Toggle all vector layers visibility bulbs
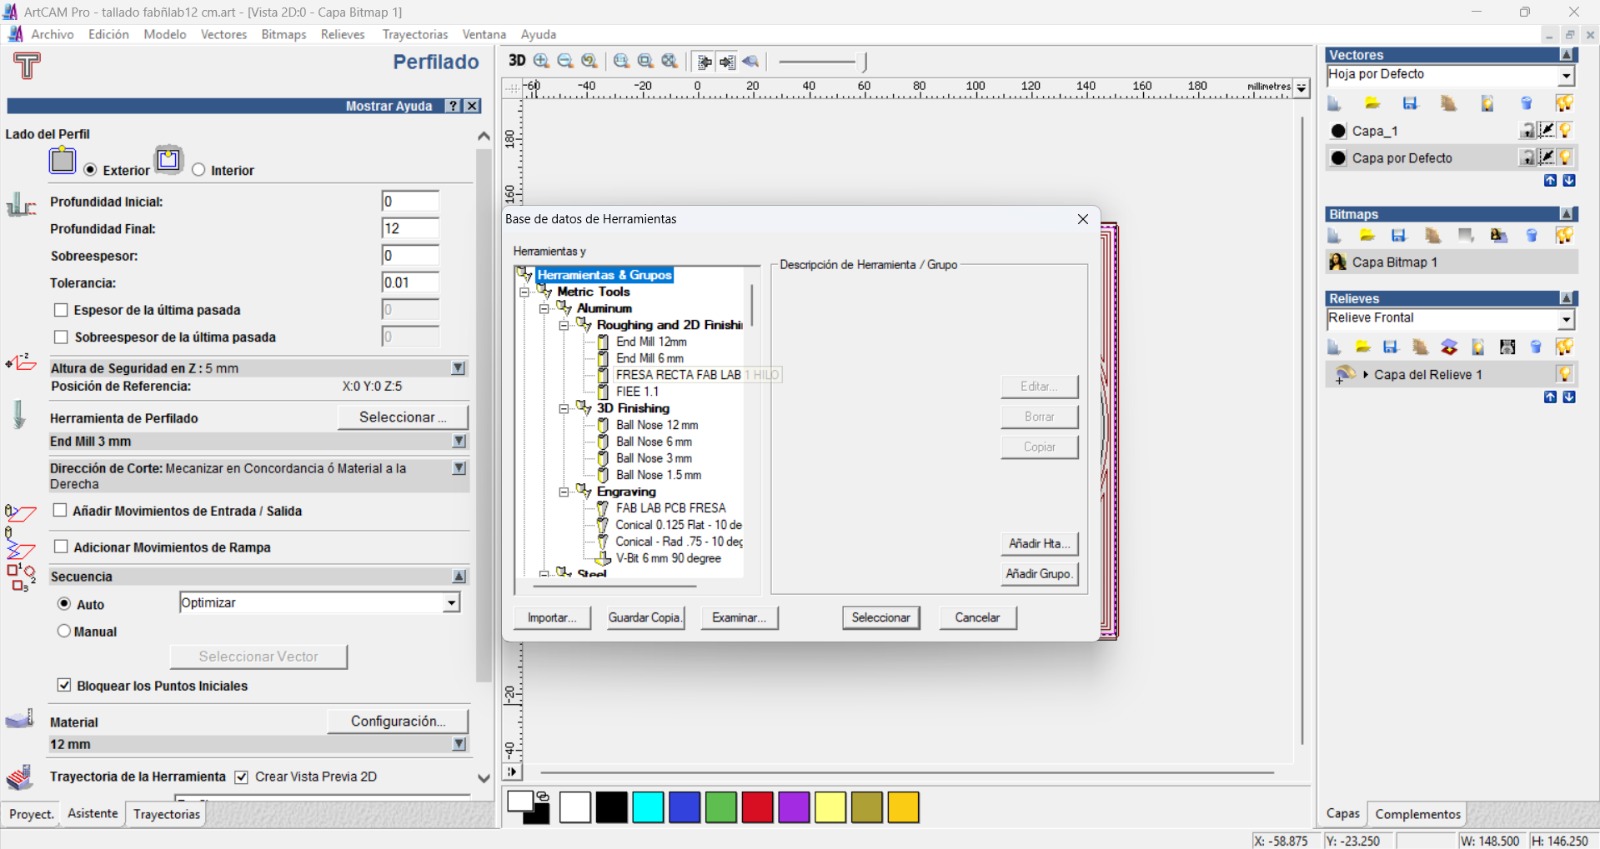The height and width of the screenshot is (849, 1600). pos(1564,103)
